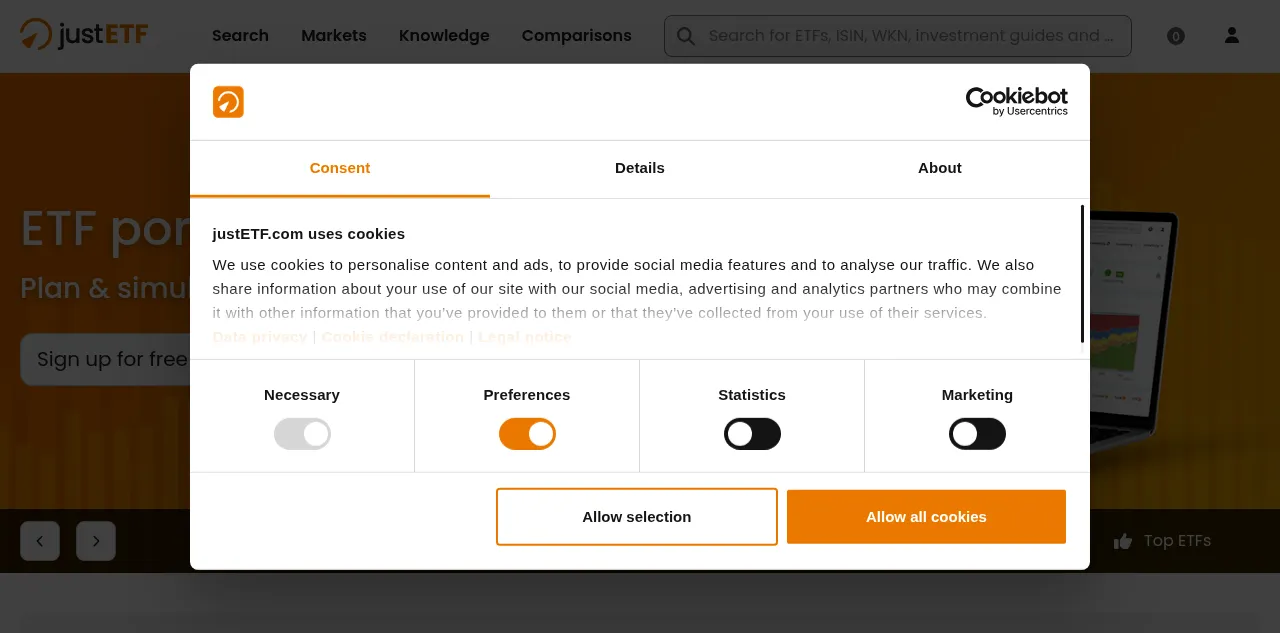The image size is (1280, 633).
Task: Go to next carousel slide
Action: 96,541
